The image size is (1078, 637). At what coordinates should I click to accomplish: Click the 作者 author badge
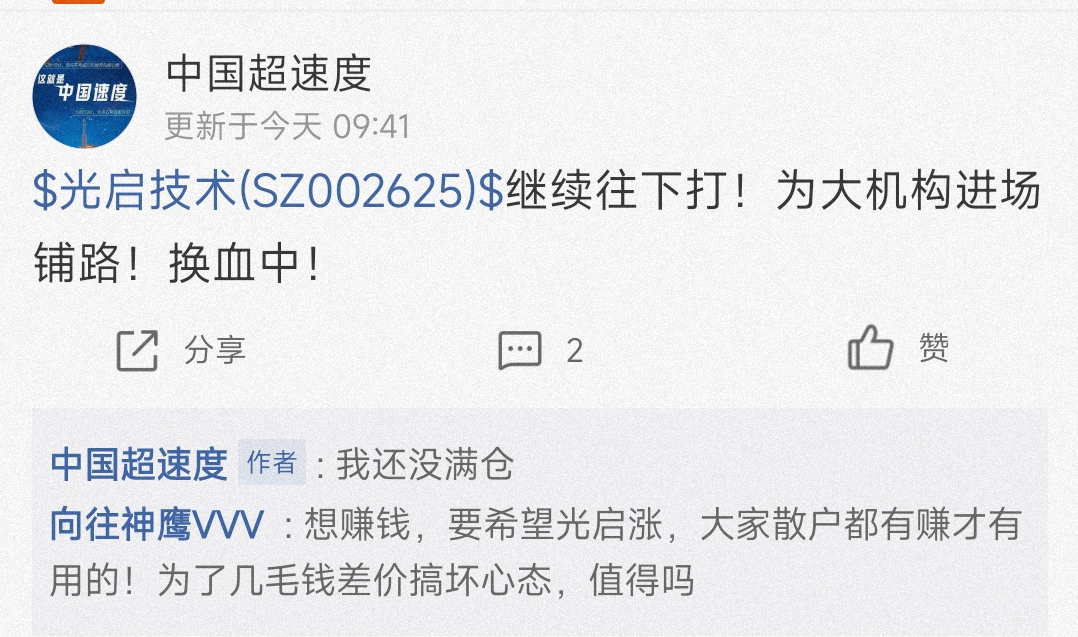pos(272,462)
